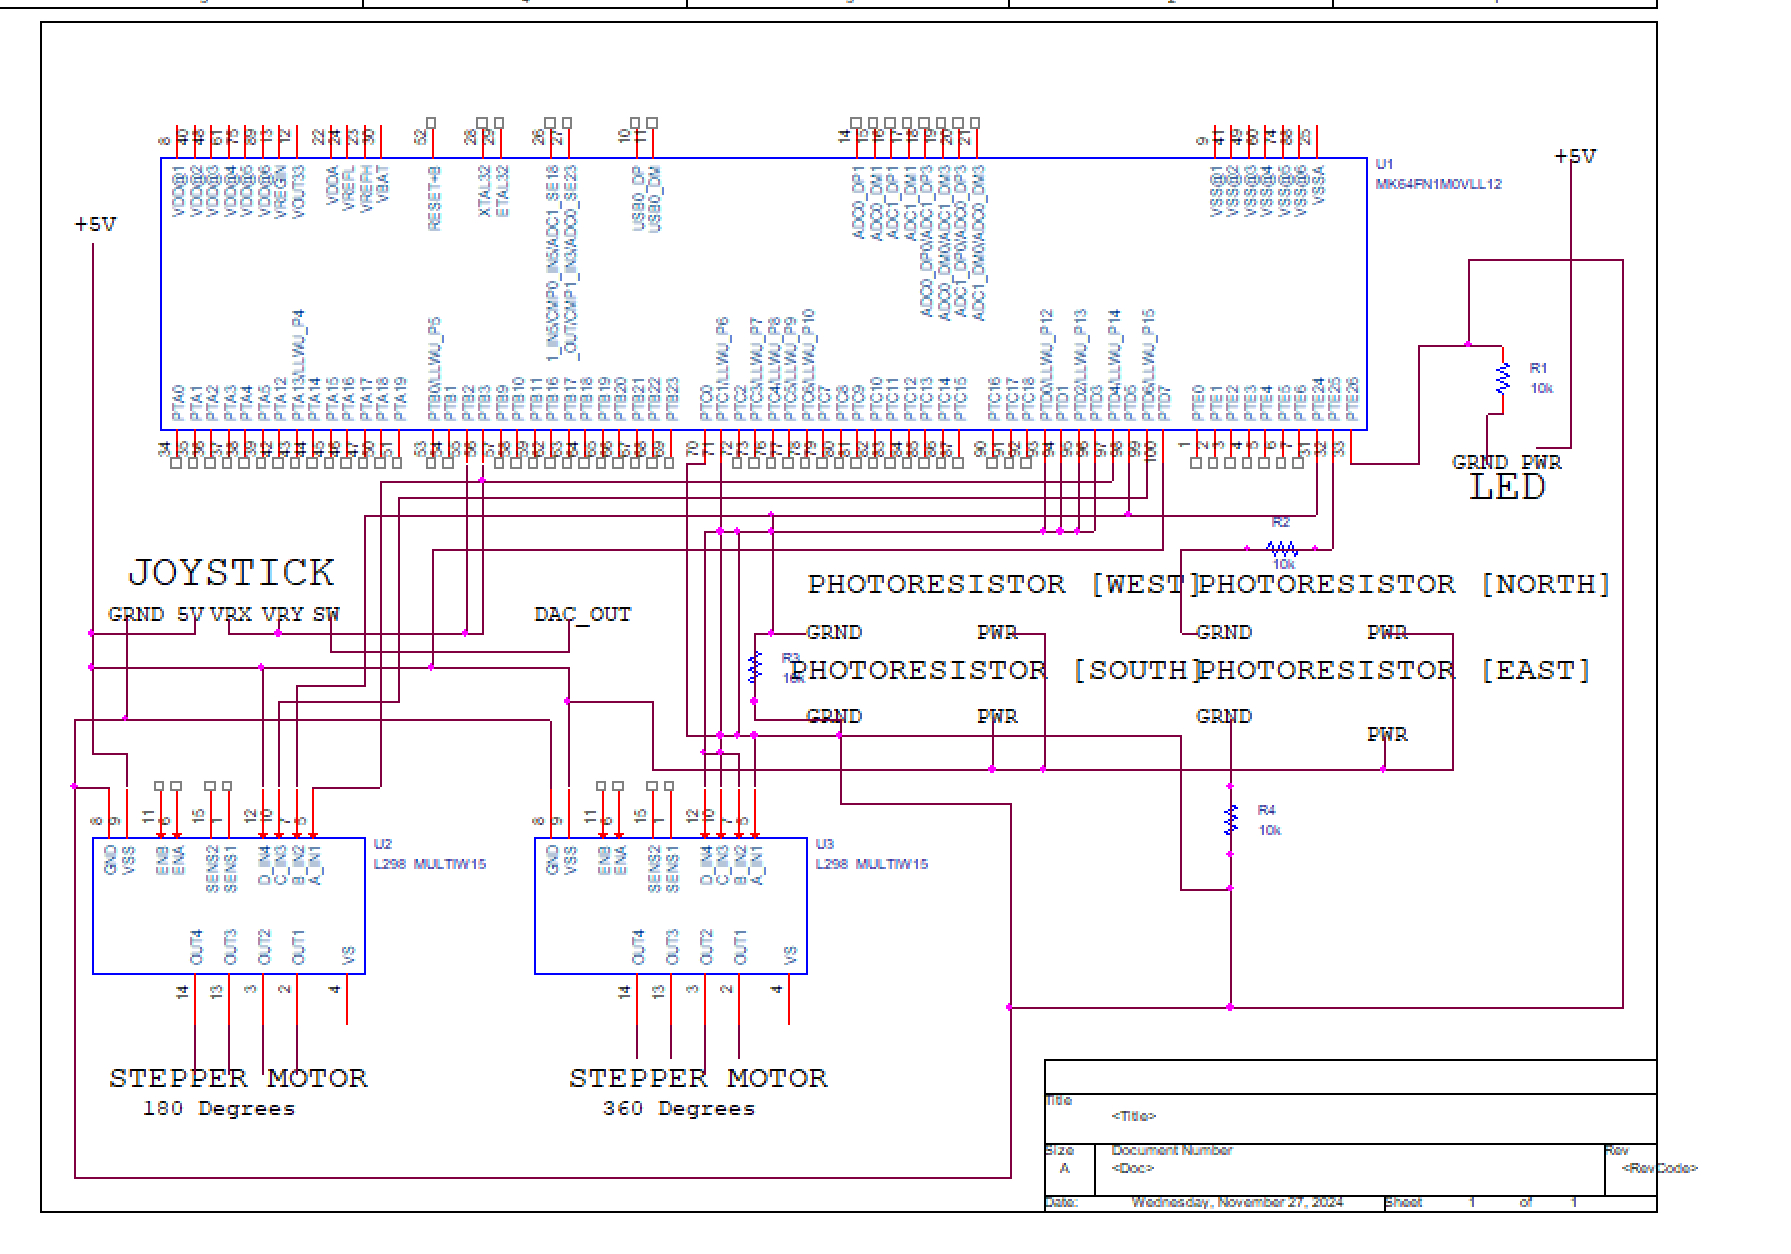
Task: Select the R4 10k resistor symbol
Action: [1231, 820]
